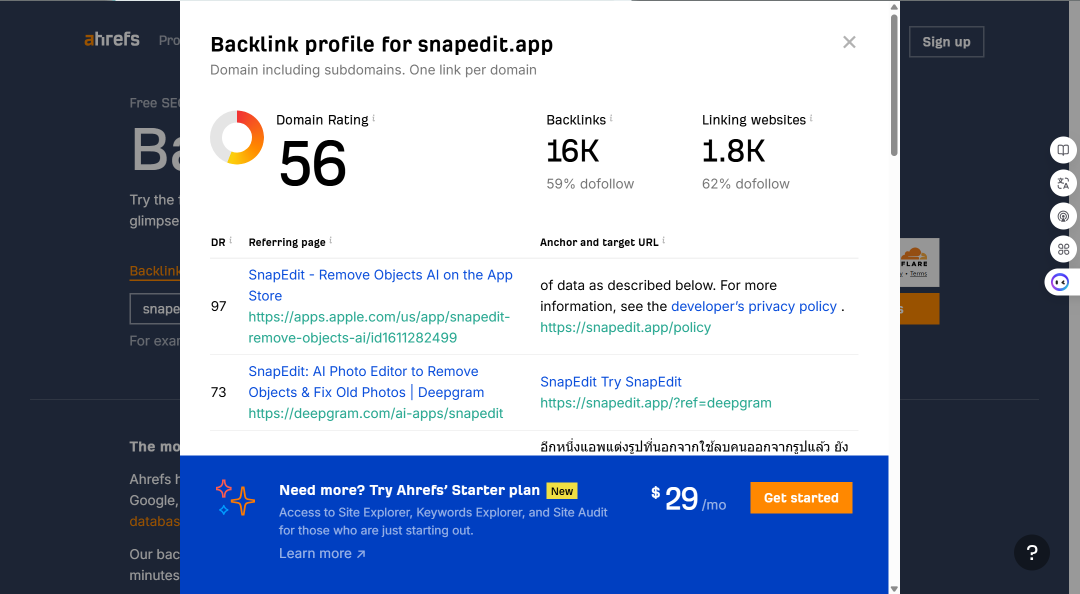Click the Get started button
Image resolution: width=1080 pixels, height=594 pixels.
pos(801,498)
